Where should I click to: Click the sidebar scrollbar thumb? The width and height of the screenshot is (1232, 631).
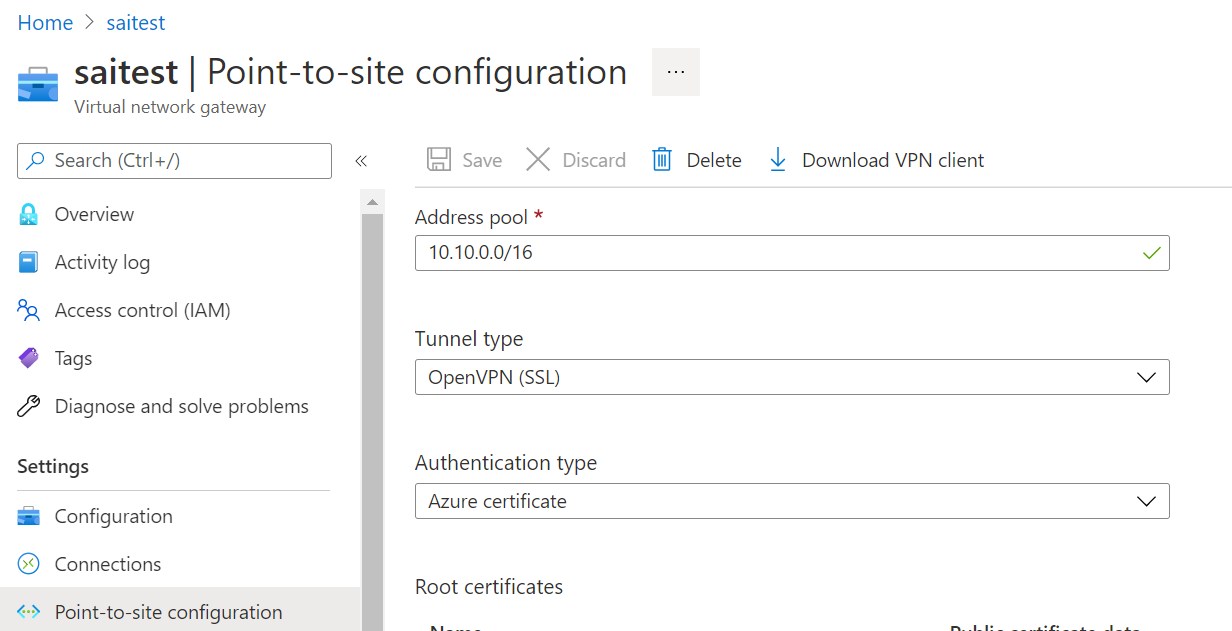click(x=372, y=421)
